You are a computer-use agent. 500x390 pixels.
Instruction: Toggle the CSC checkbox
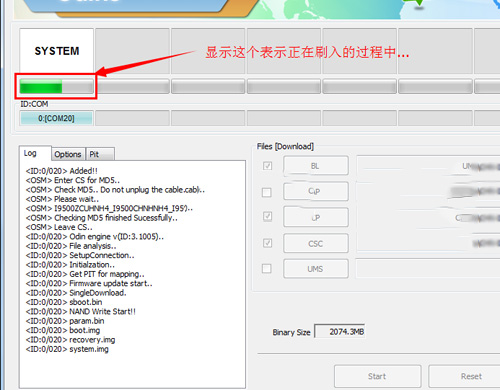pos(267,243)
